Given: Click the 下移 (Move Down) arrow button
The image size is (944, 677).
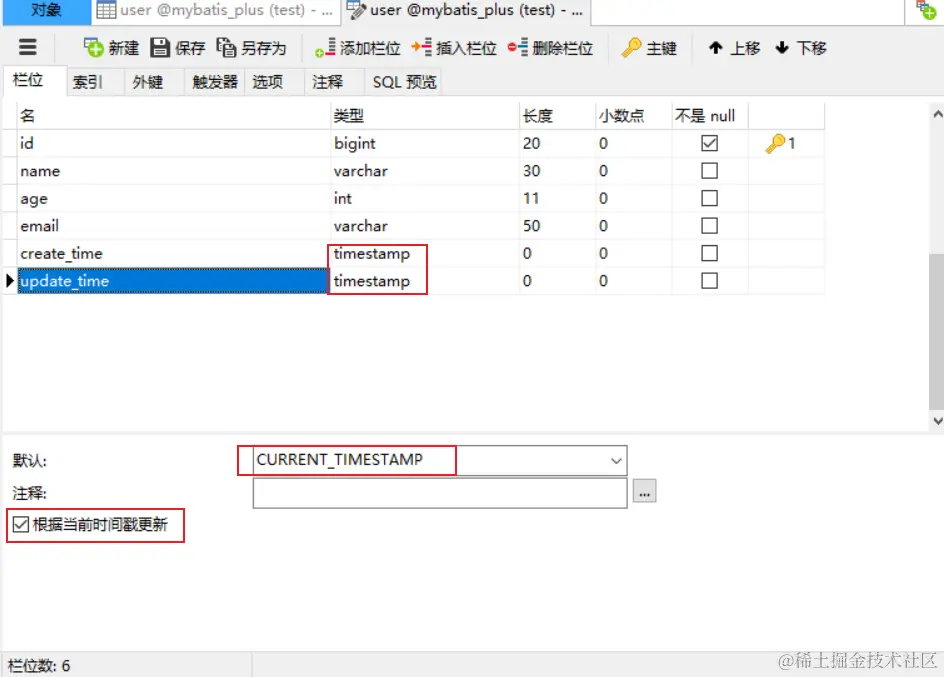Looking at the screenshot, I should click(800, 48).
